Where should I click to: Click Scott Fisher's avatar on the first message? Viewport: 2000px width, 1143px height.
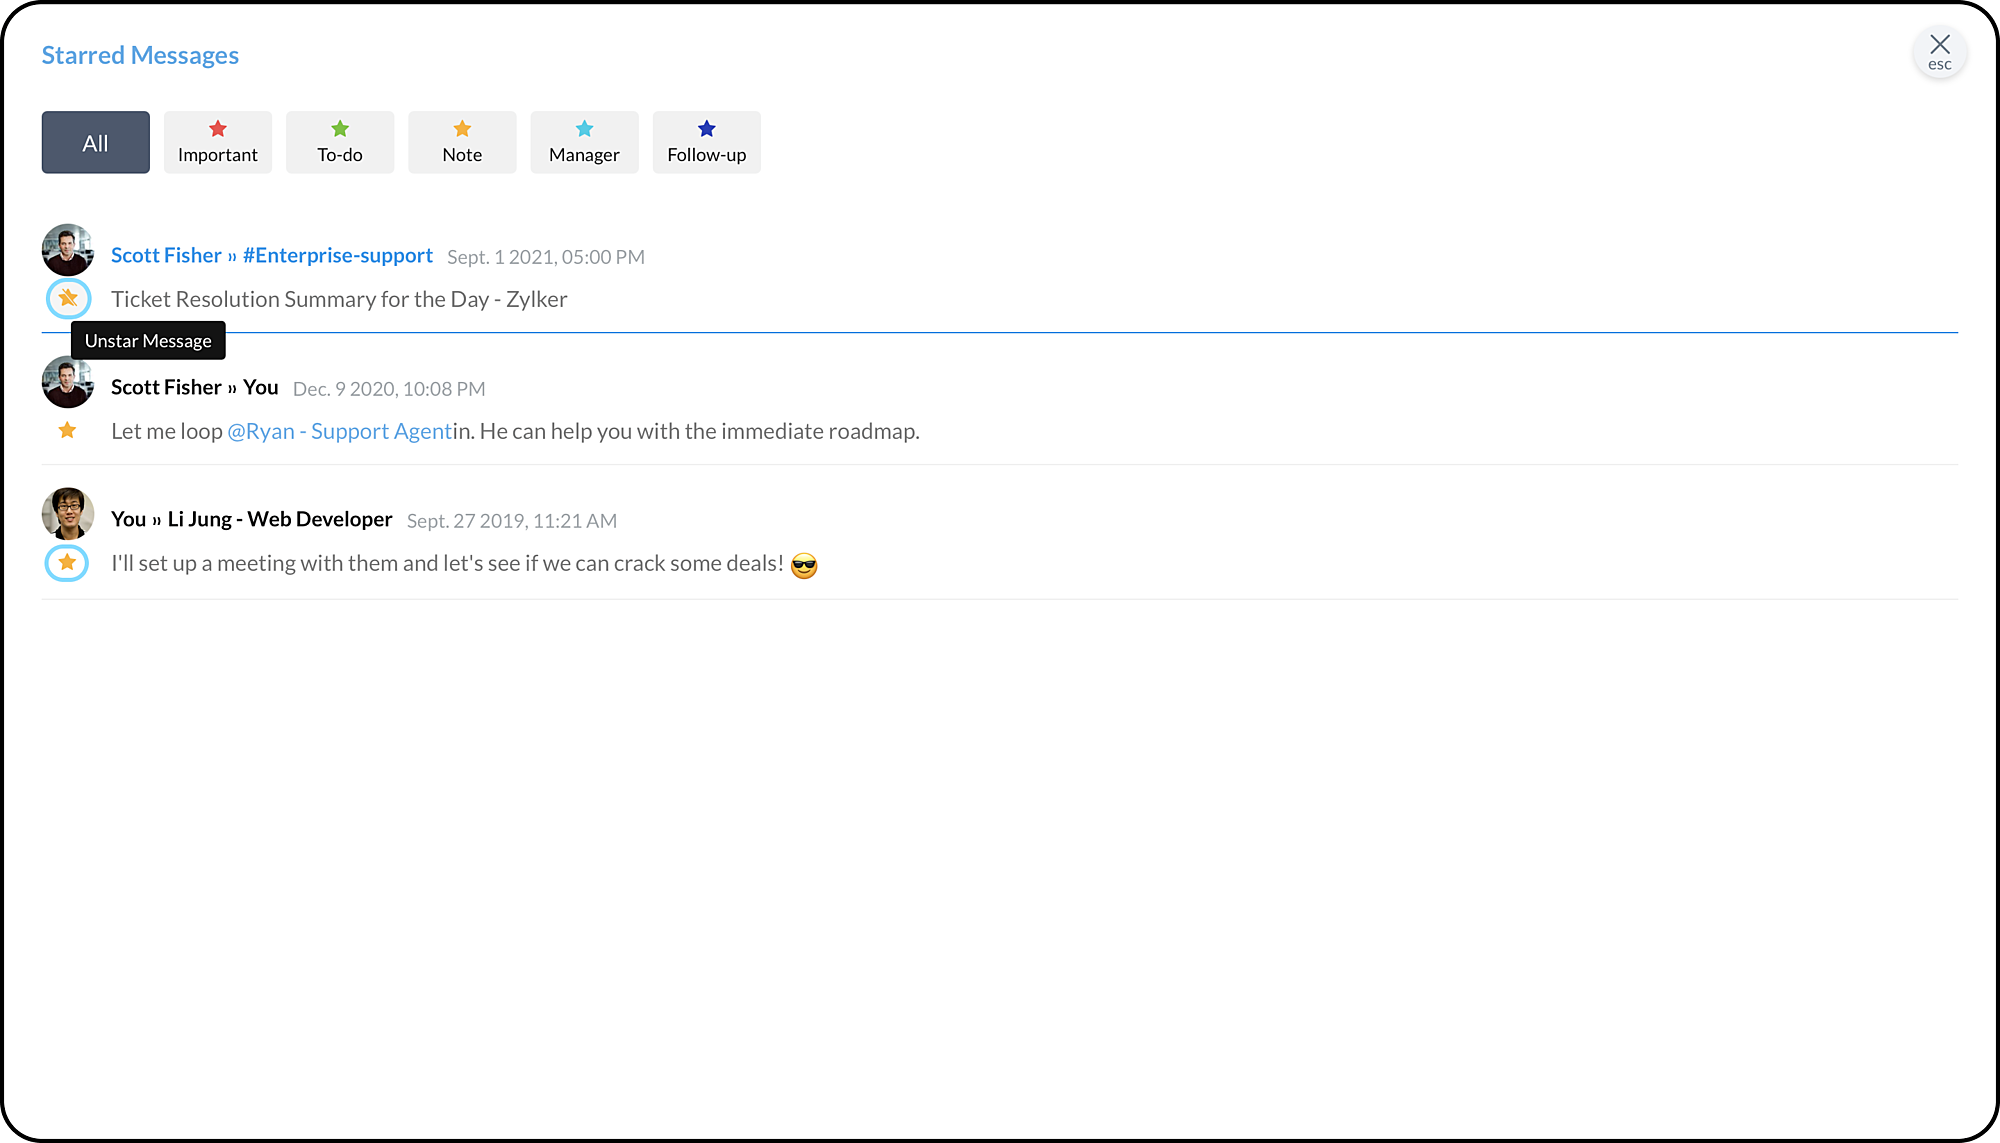pos(68,249)
